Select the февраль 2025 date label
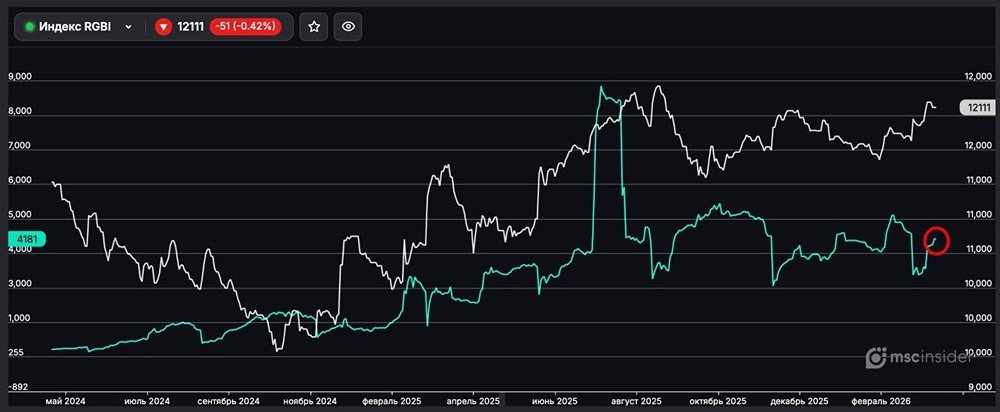The image size is (1000, 412). 390,402
